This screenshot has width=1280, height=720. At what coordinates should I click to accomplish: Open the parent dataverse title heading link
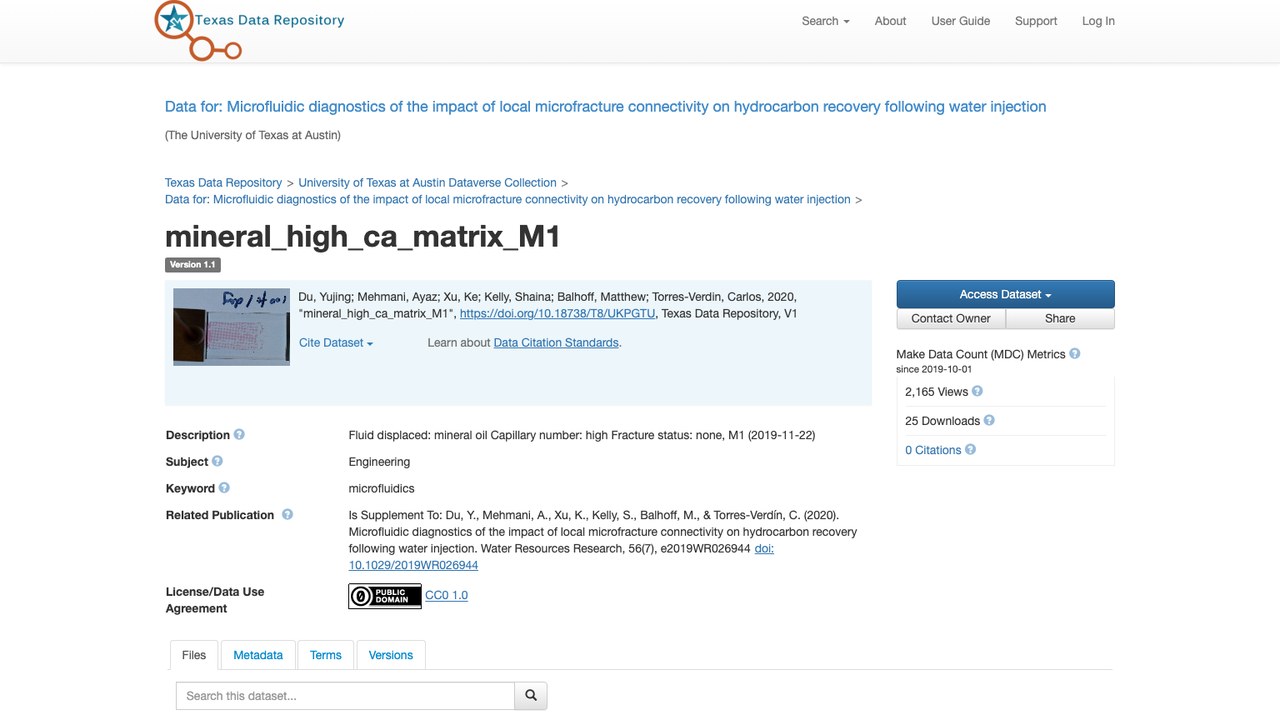pyautogui.click(x=606, y=107)
